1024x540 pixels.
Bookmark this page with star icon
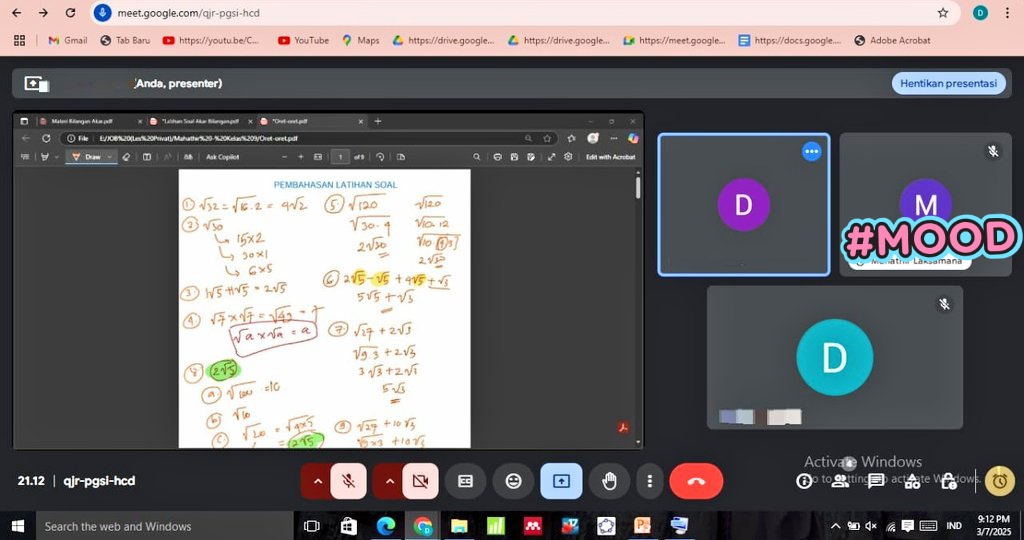coord(942,13)
